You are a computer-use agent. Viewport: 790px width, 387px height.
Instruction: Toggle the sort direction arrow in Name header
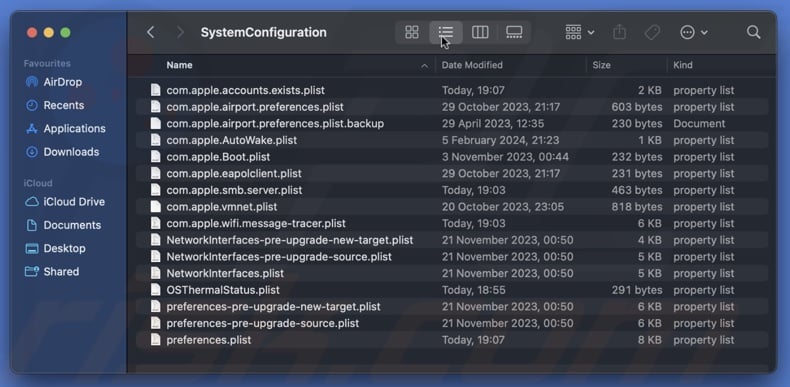pyautogui.click(x=424, y=66)
